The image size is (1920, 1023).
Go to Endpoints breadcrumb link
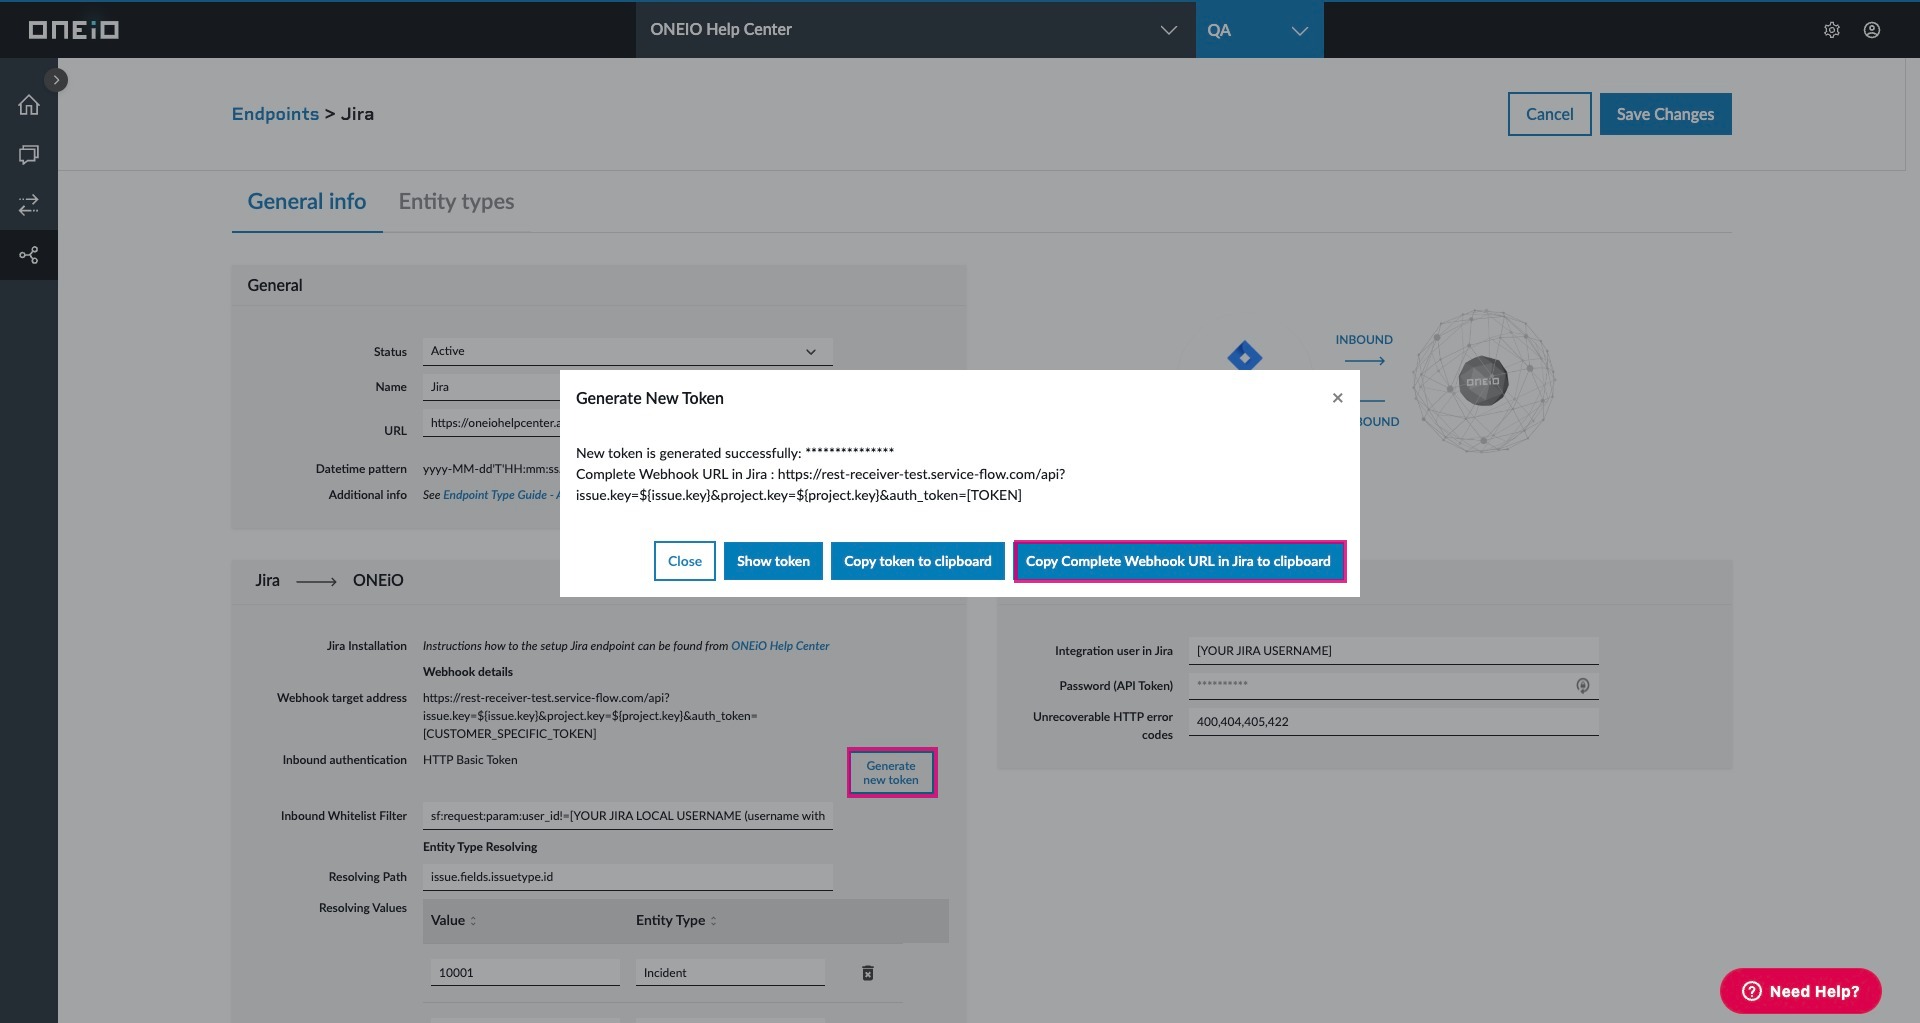[275, 114]
